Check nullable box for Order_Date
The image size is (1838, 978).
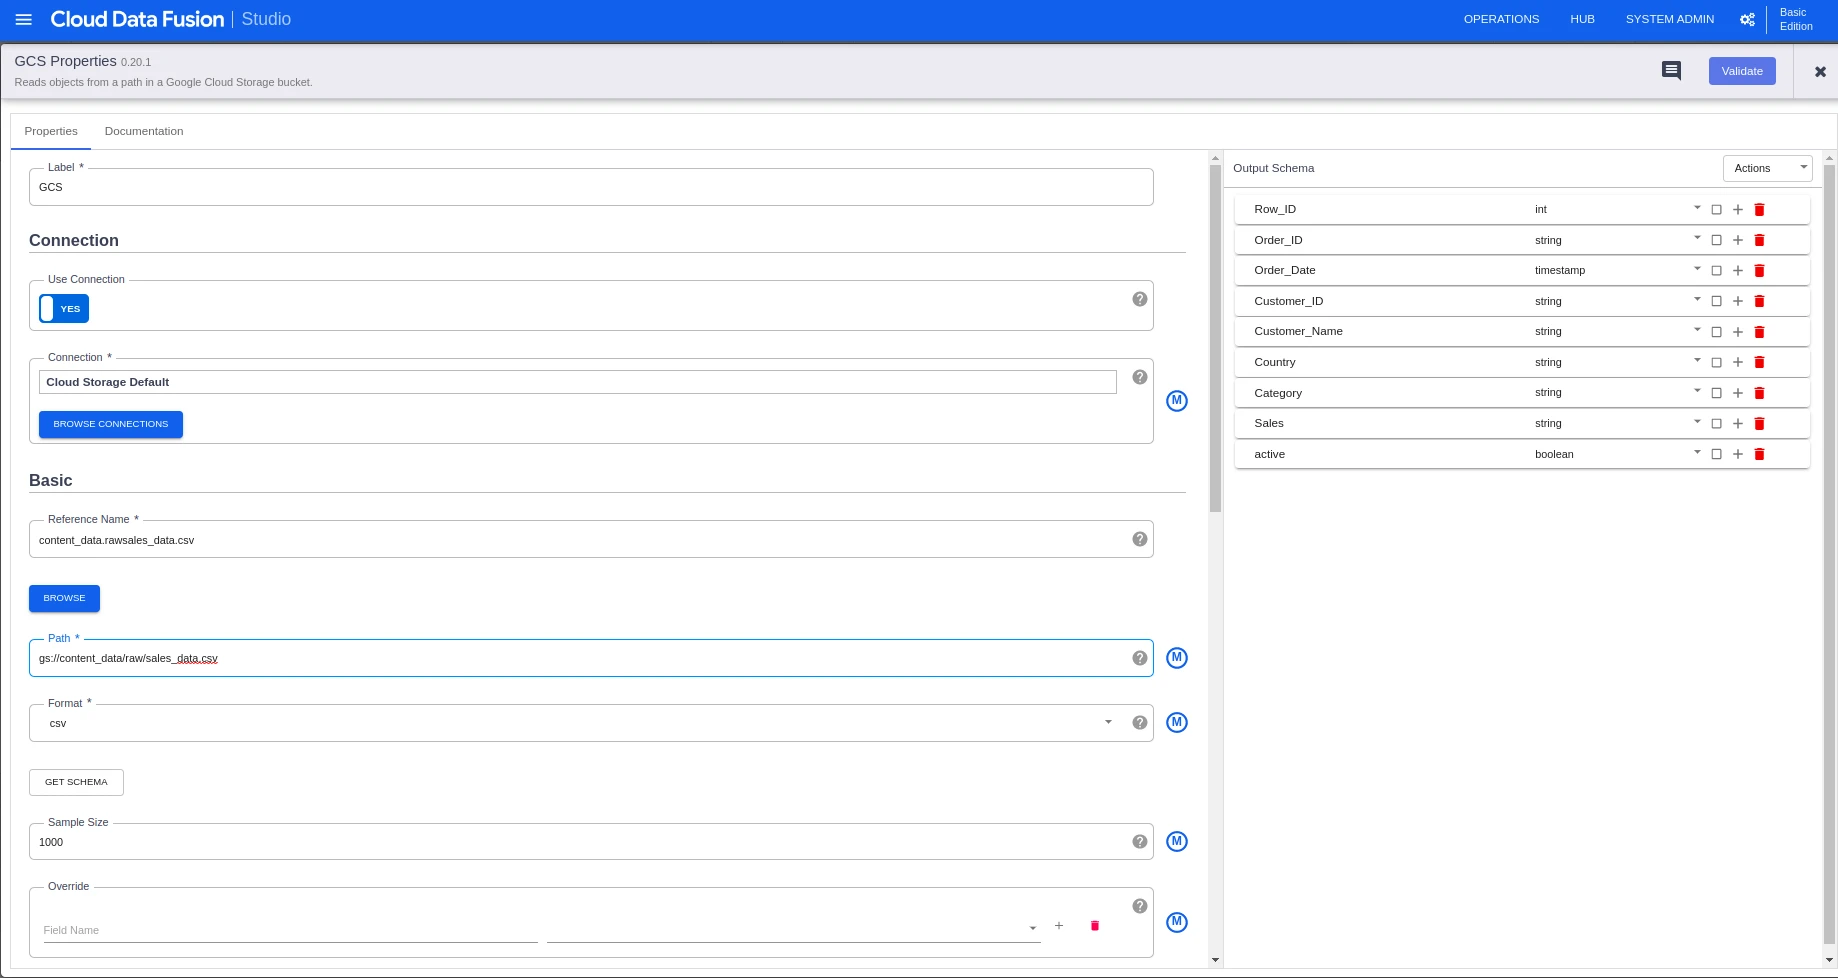pos(1717,270)
